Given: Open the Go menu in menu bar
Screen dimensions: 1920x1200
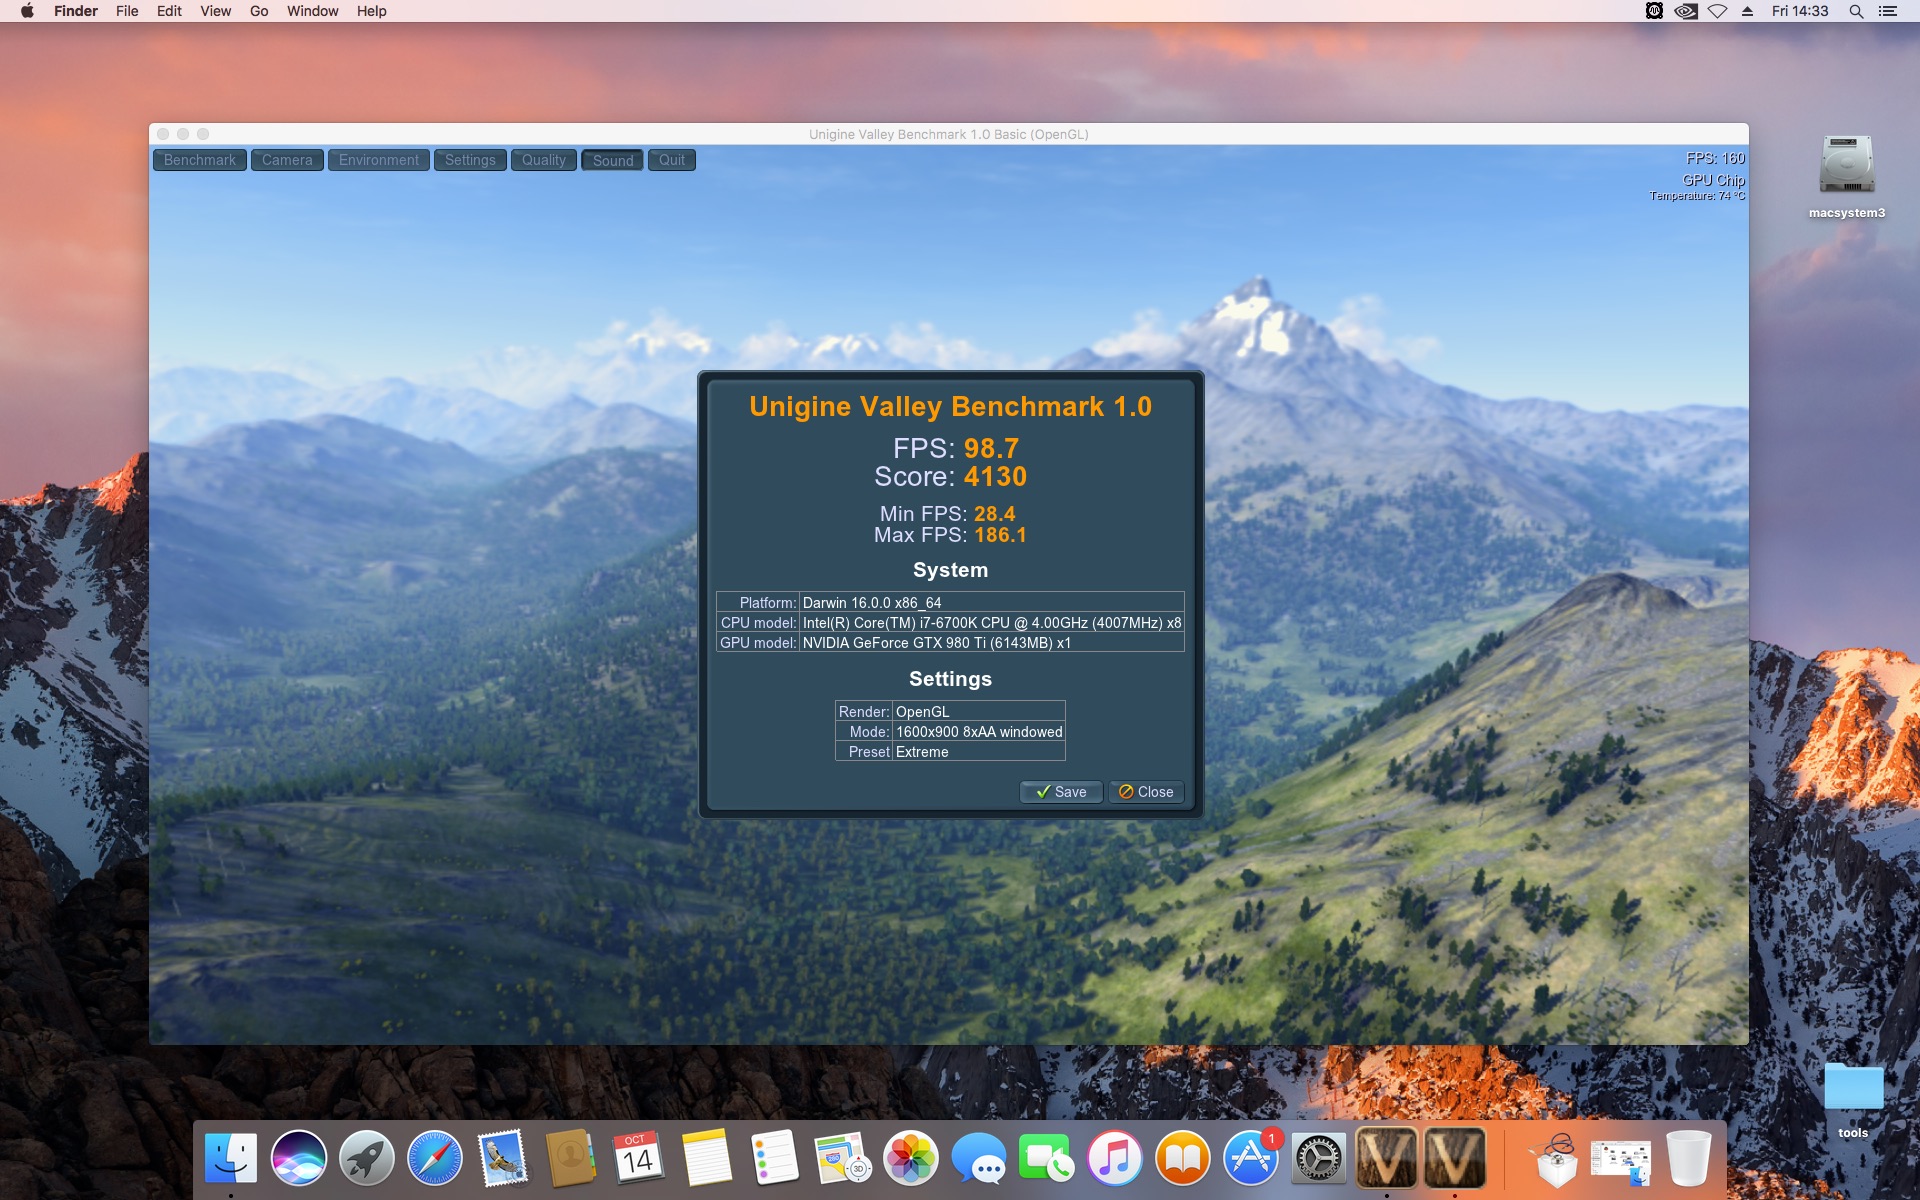Looking at the screenshot, I should [x=259, y=11].
